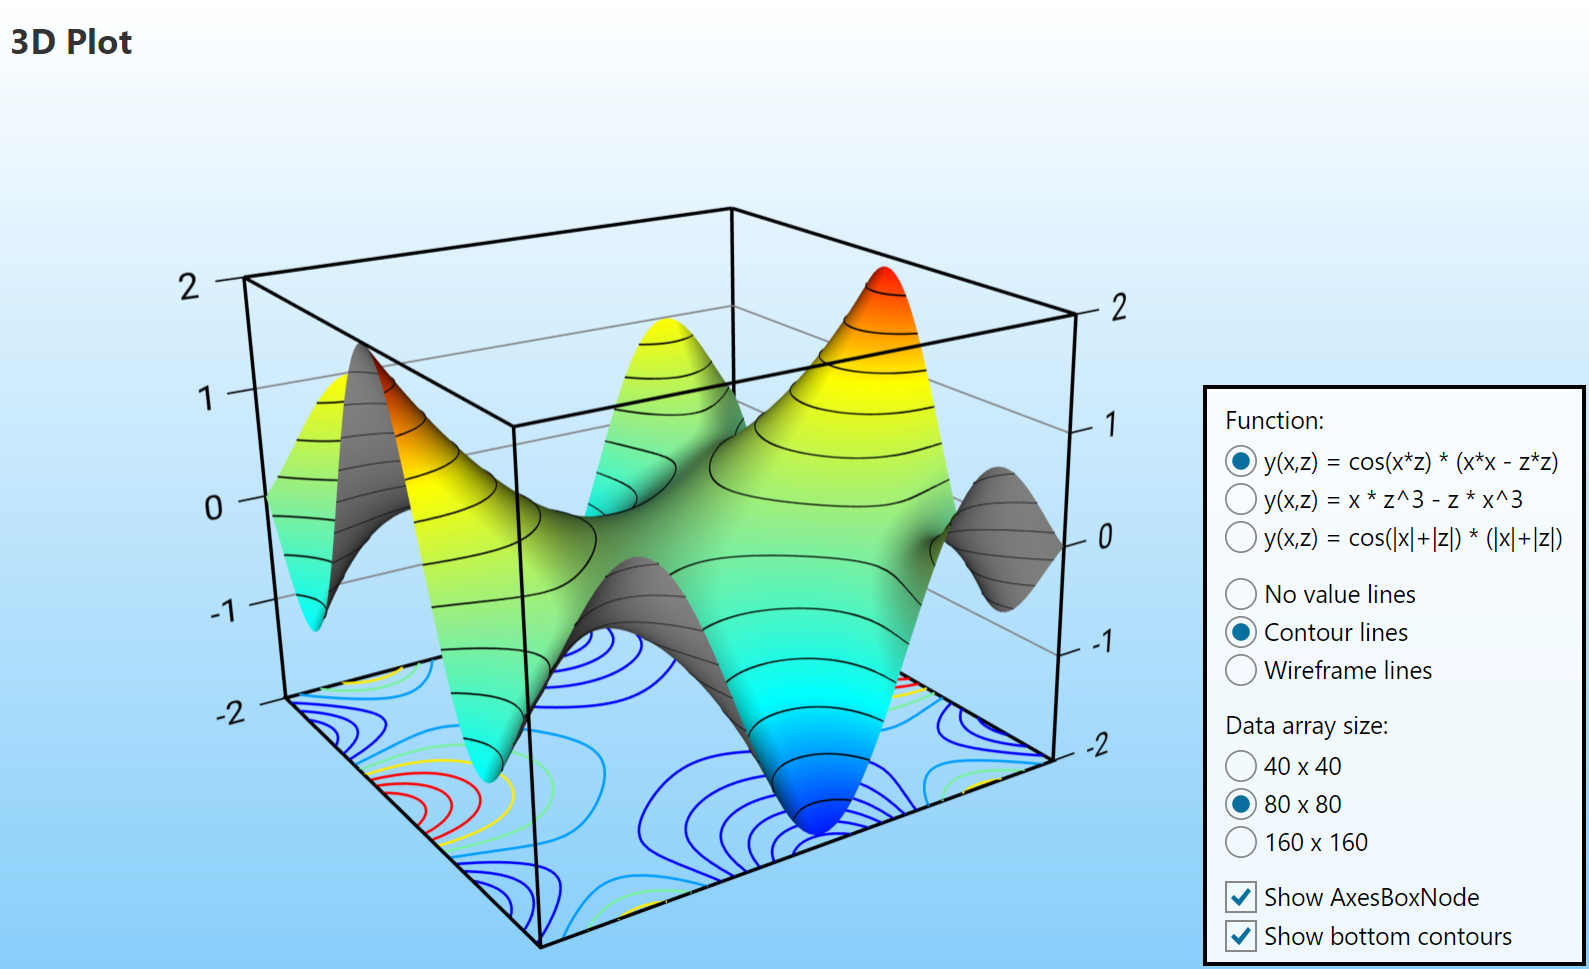The height and width of the screenshot is (969, 1589).
Task: Choose the x * z^3 - z * x^3 function
Action: [x=1241, y=499]
